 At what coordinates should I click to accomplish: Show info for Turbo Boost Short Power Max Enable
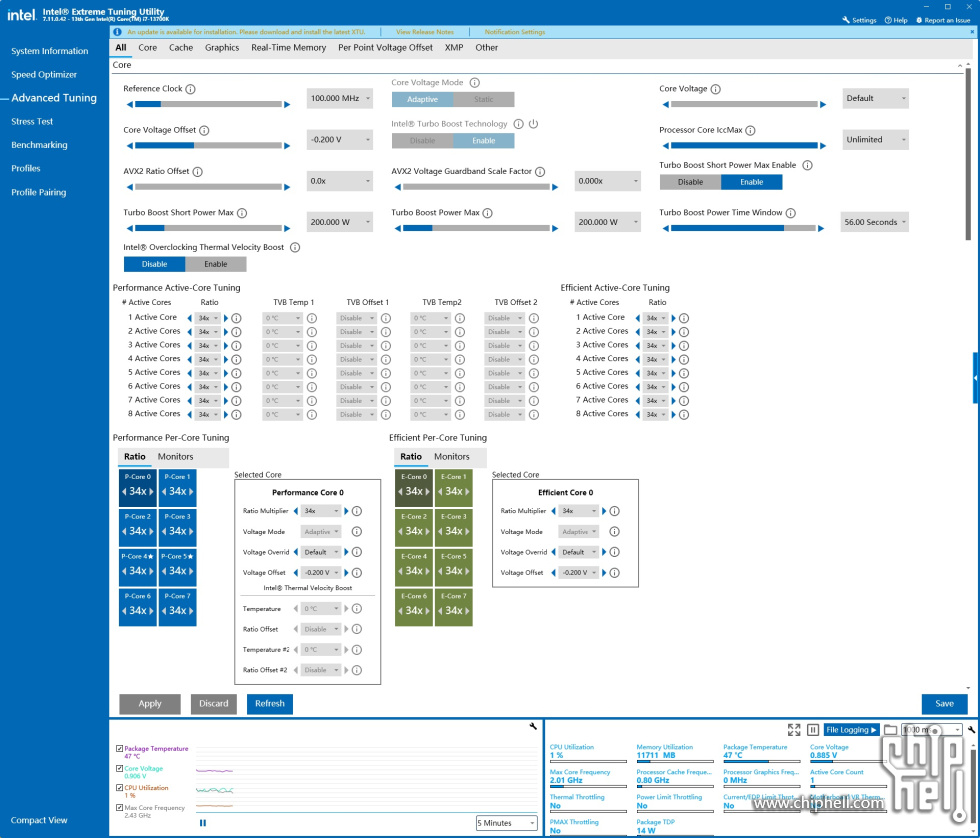coord(808,165)
